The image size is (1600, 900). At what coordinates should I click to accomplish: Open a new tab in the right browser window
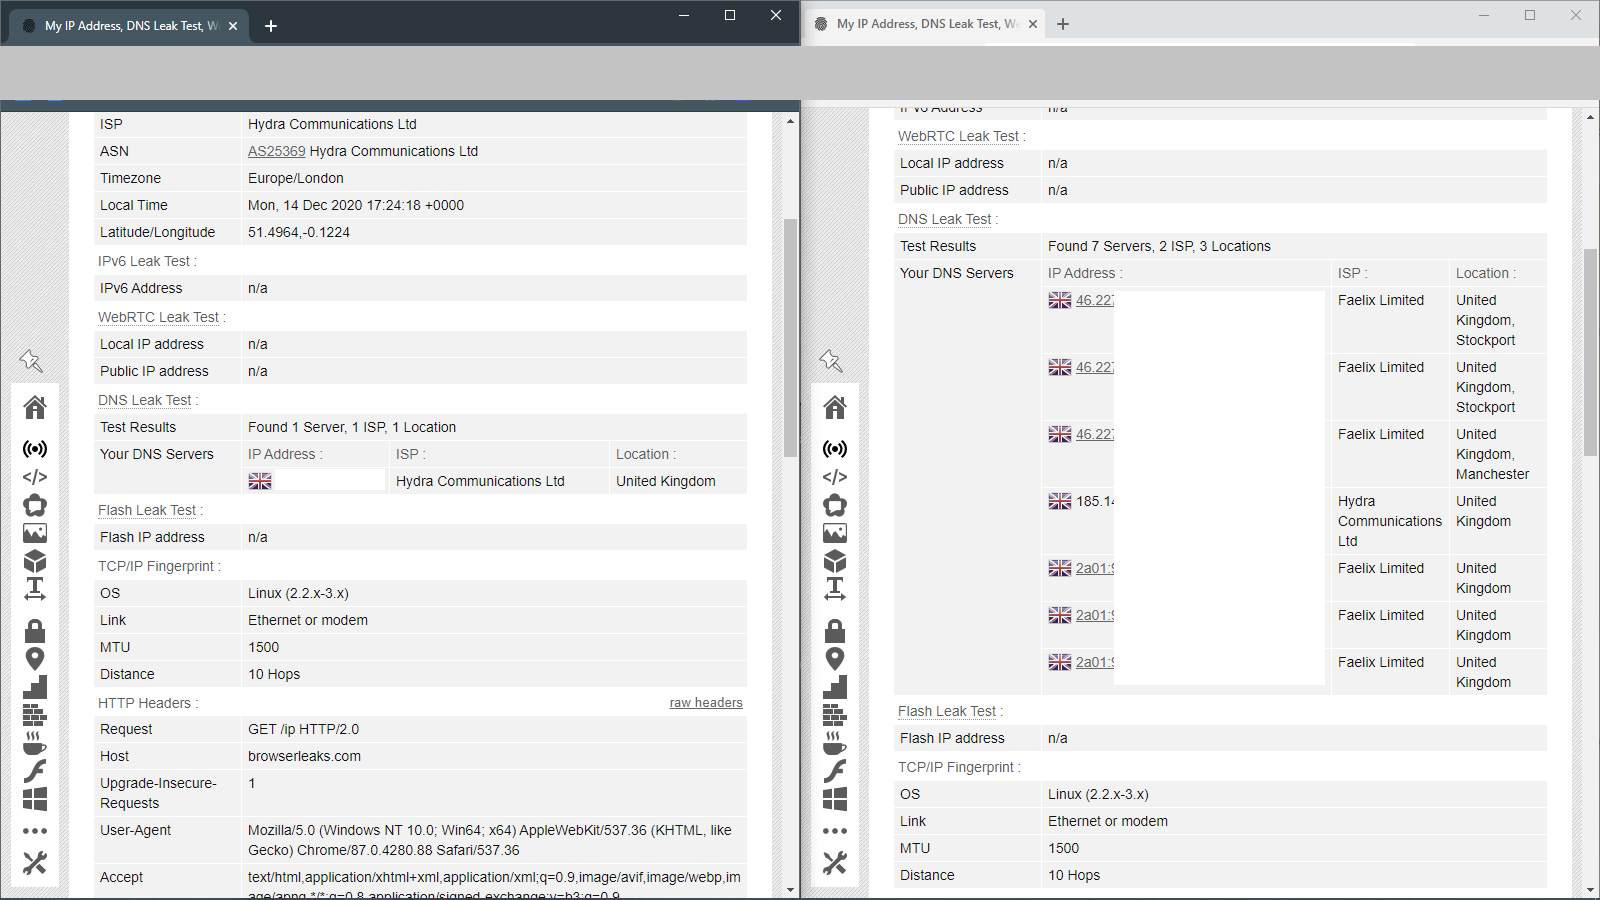tap(1063, 24)
